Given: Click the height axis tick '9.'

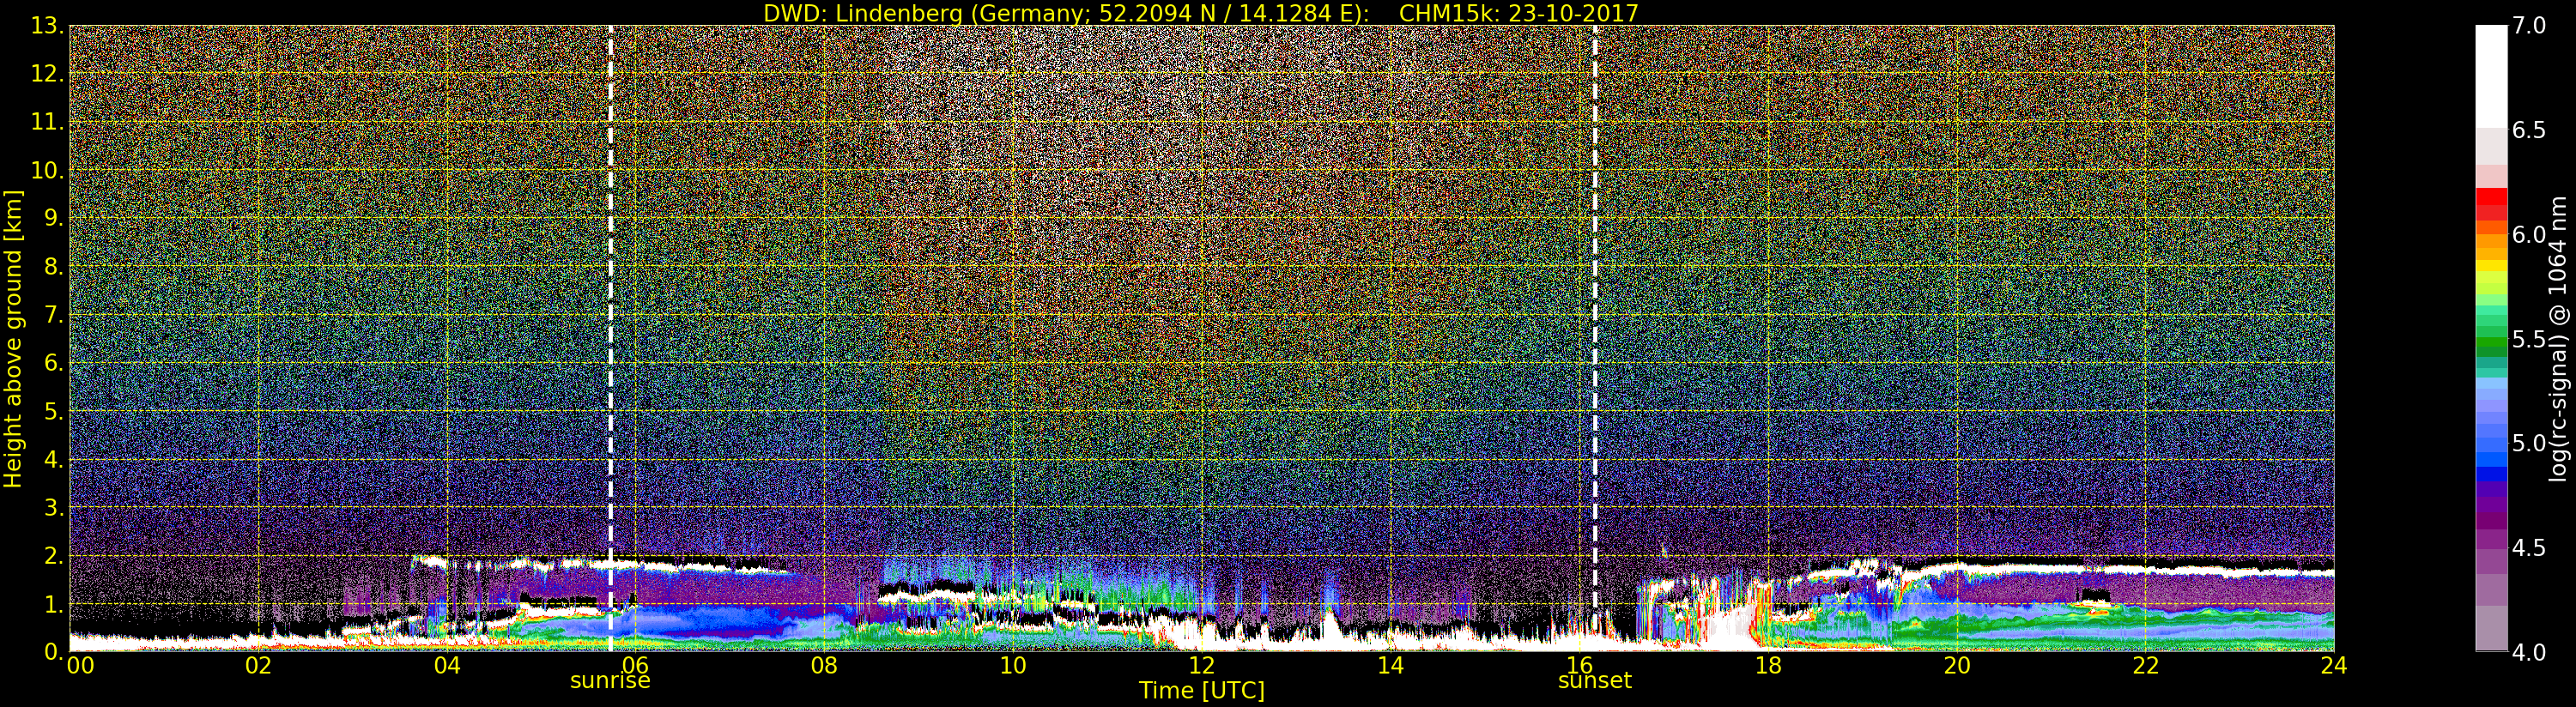Looking at the screenshot, I should 53,218.
